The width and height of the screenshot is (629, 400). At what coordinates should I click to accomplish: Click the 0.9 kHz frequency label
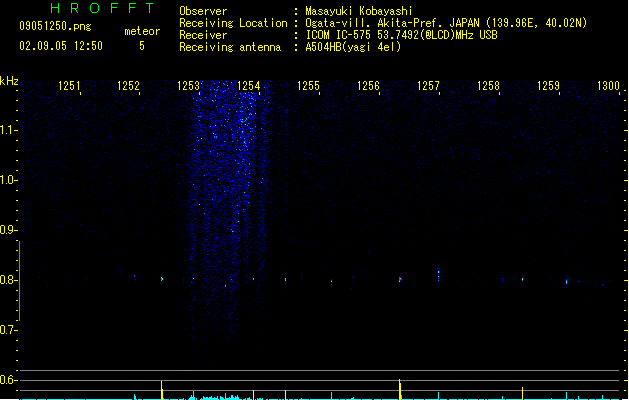[x=8, y=230]
